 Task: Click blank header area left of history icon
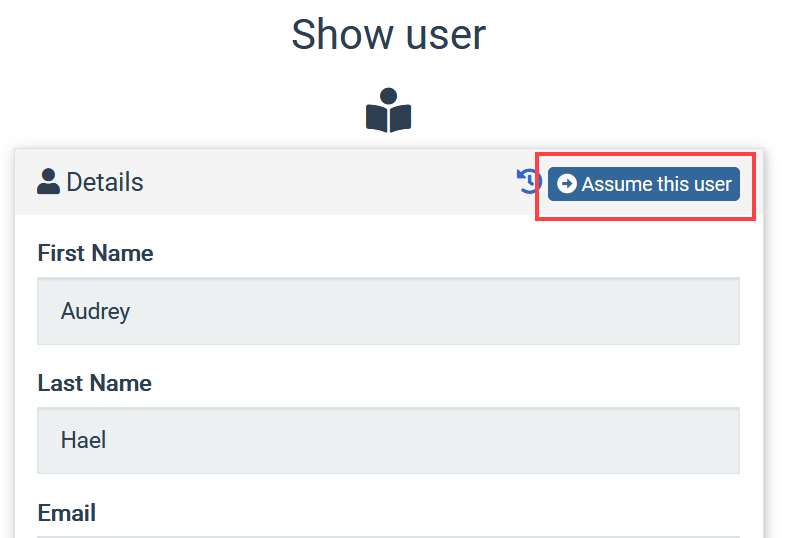click(x=326, y=182)
